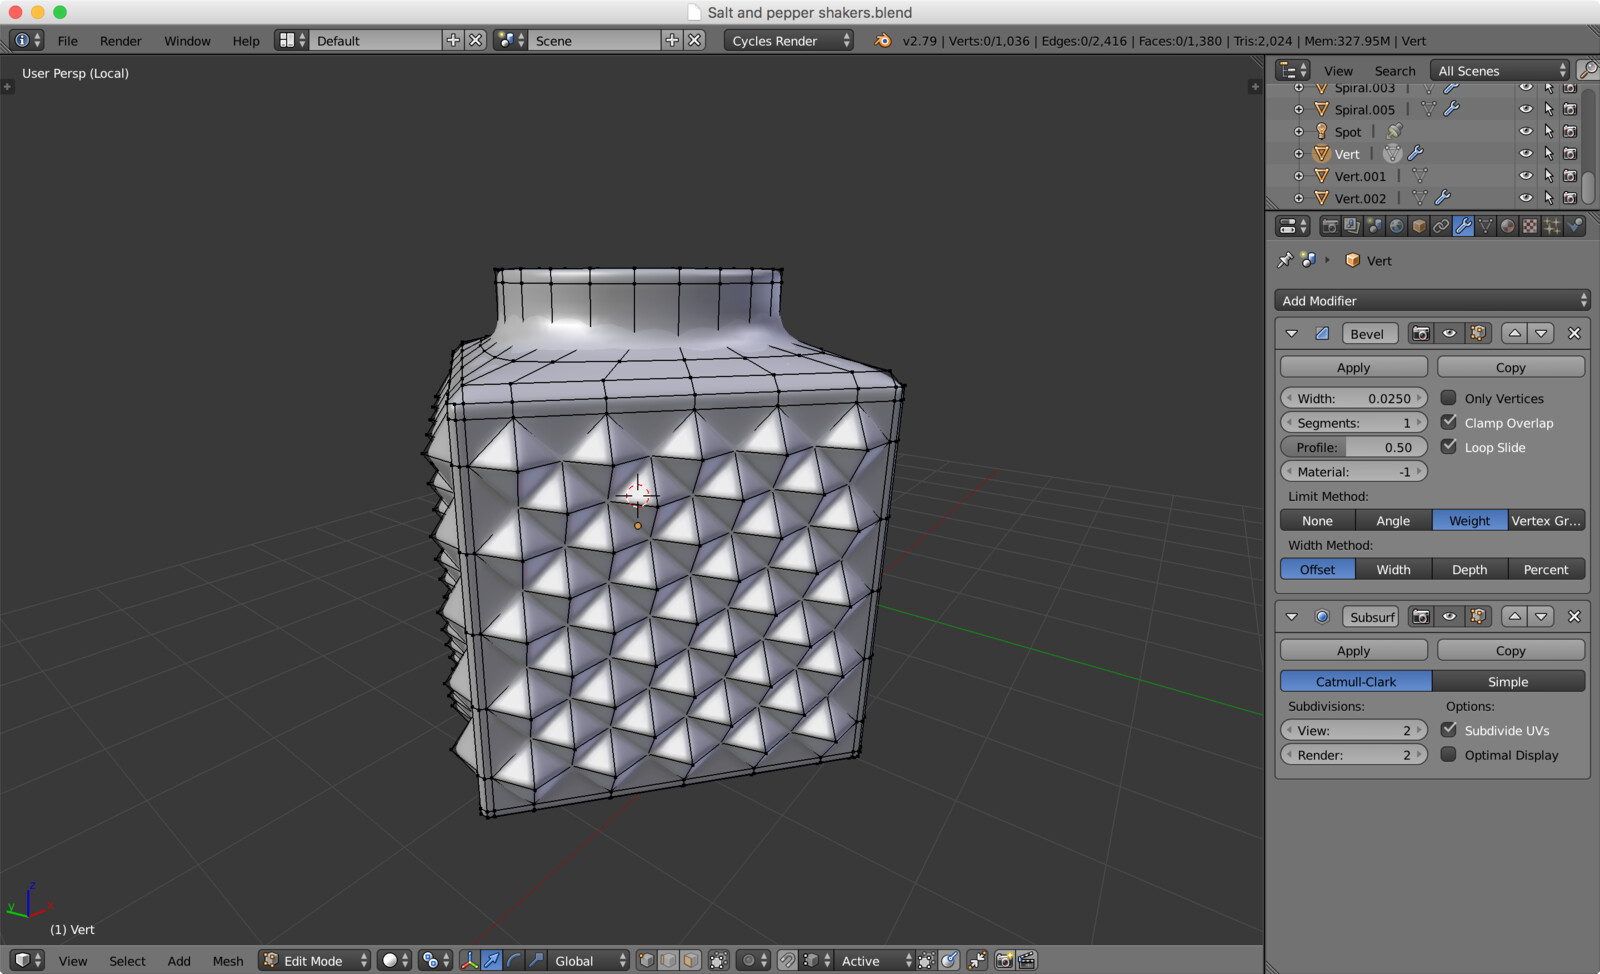The height and width of the screenshot is (974, 1600).
Task: Open the Select menu in 3D header
Action: coord(127,961)
